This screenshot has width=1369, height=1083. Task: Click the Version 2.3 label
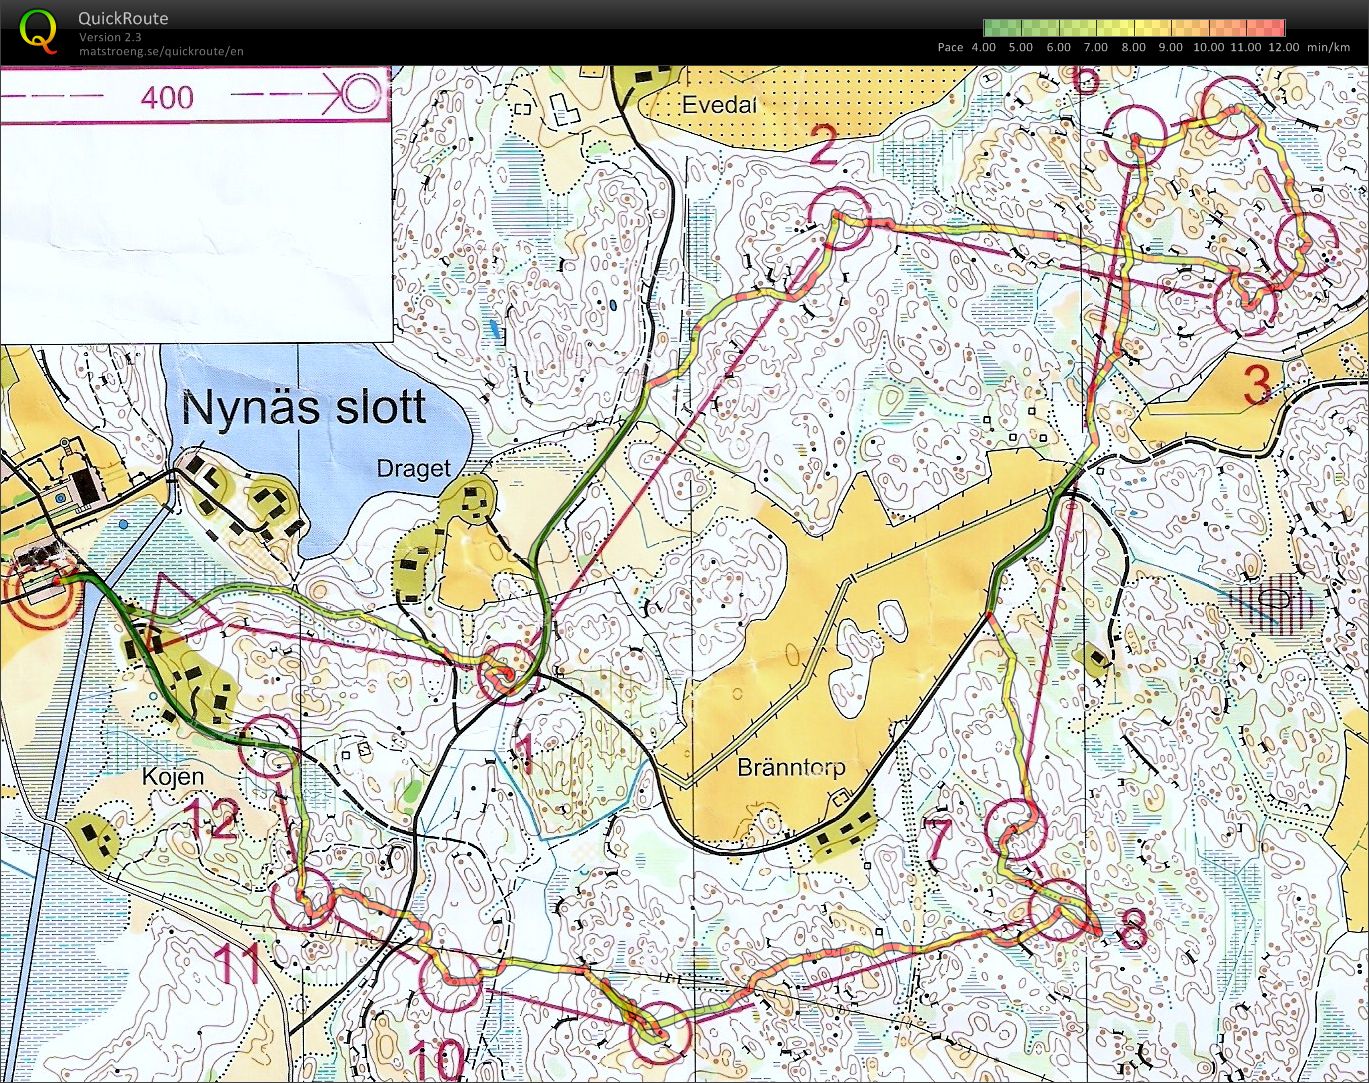pos(110,37)
